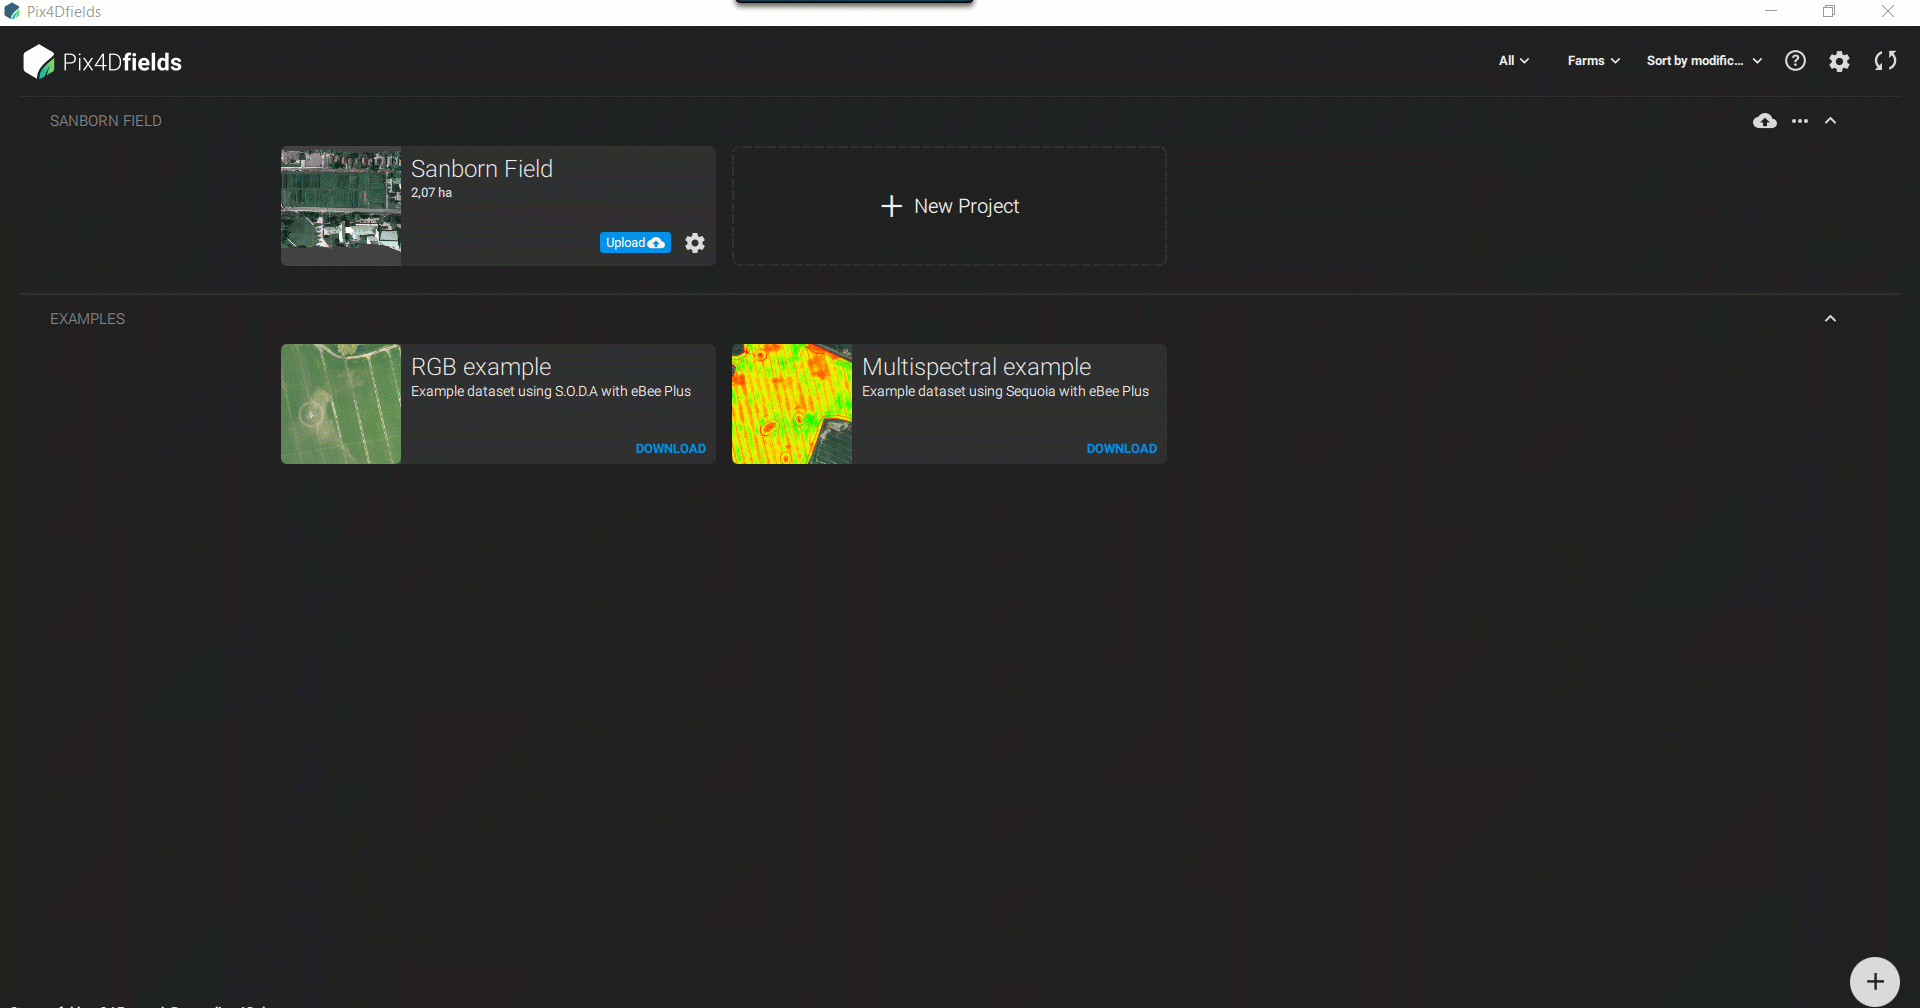1920x1008 pixels.
Task: Open the help question mark icon
Action: point(1795,61)
